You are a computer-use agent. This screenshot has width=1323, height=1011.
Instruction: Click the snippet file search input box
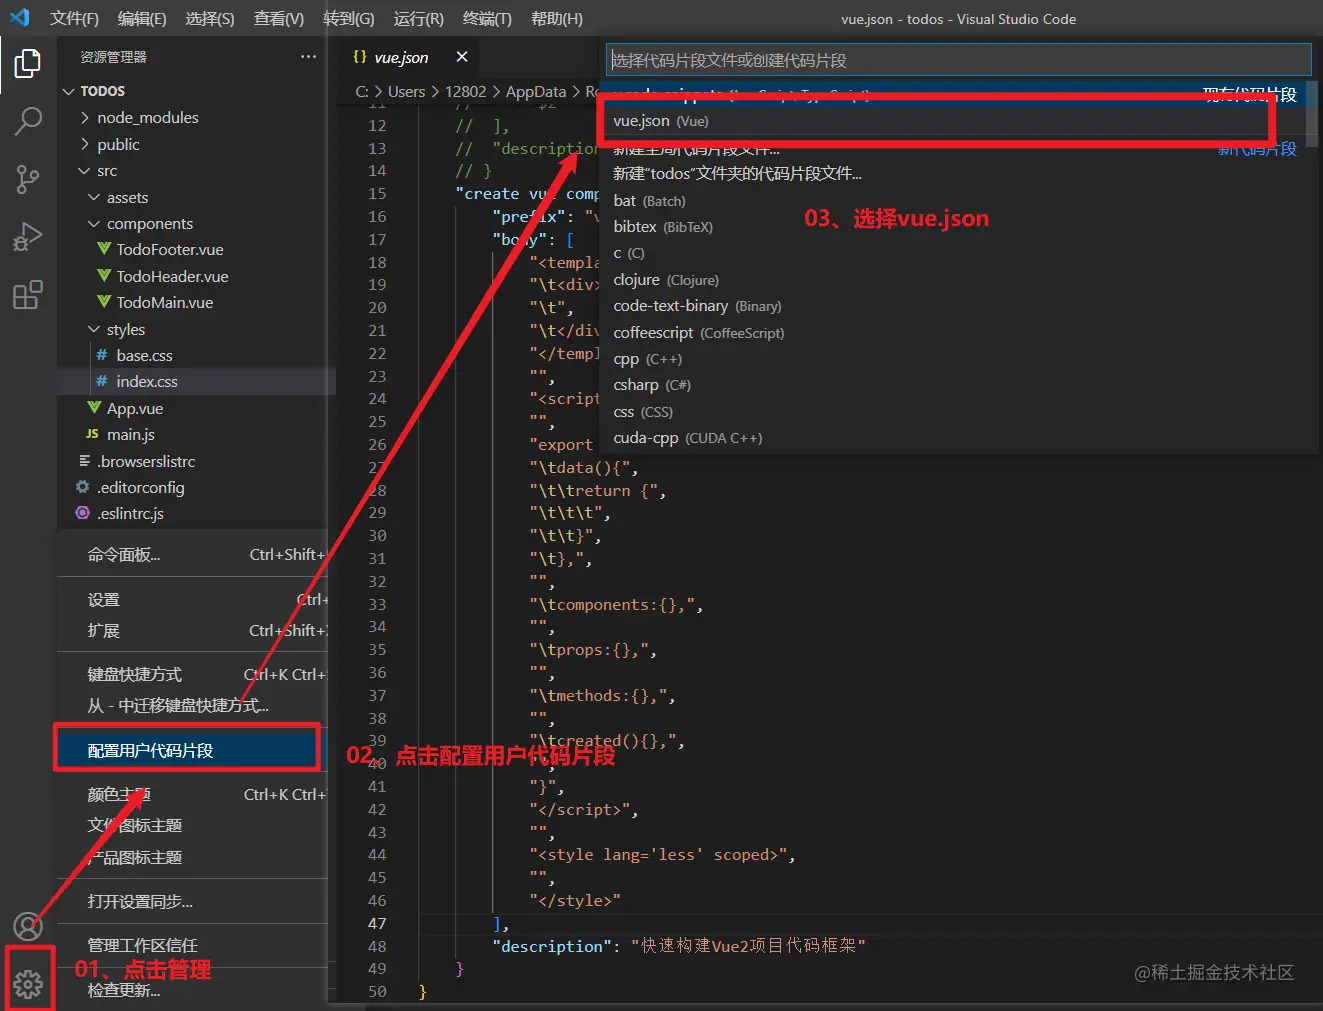point(957,60)
